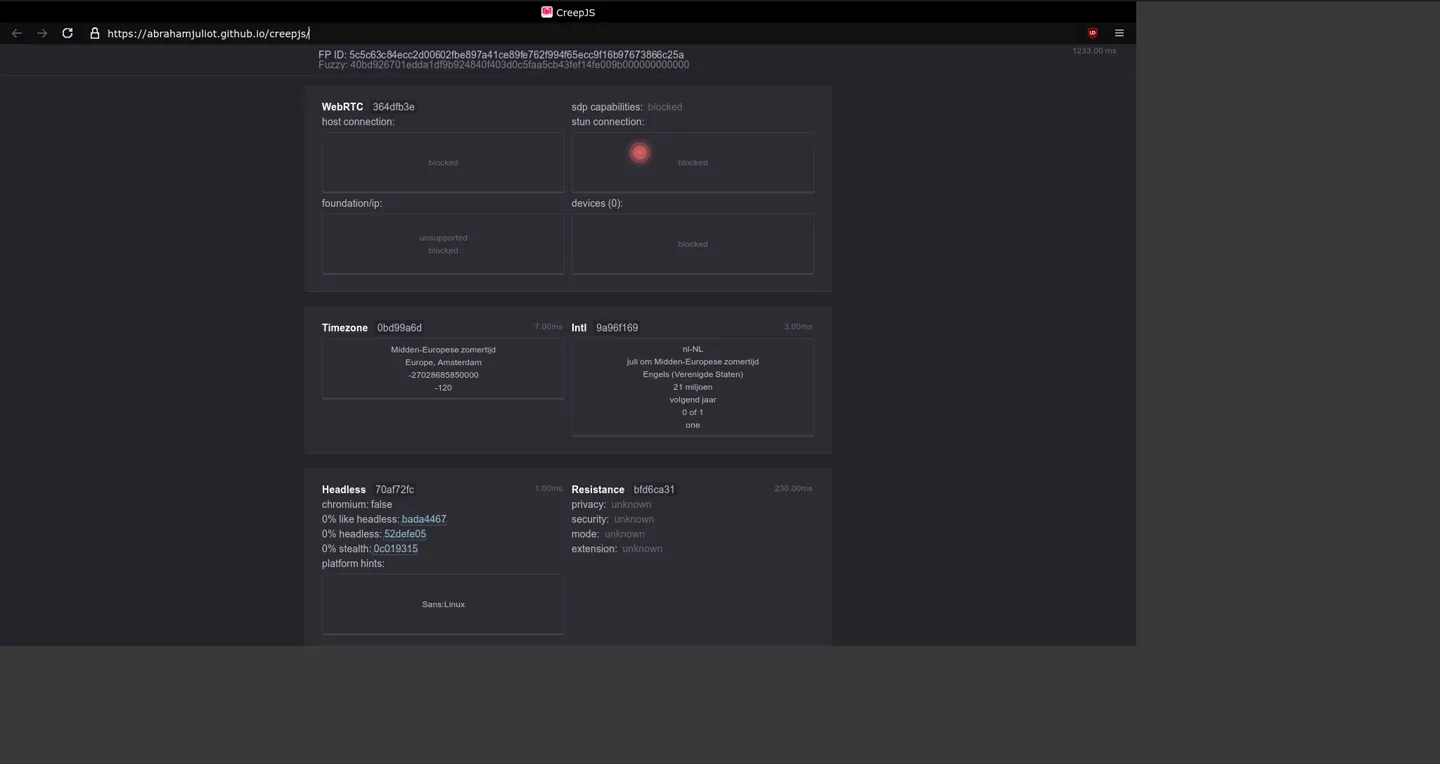Viewport: 1440px width, 764px height.
Task: Click the padlock icon in address bar
Action: click(95, 33)
